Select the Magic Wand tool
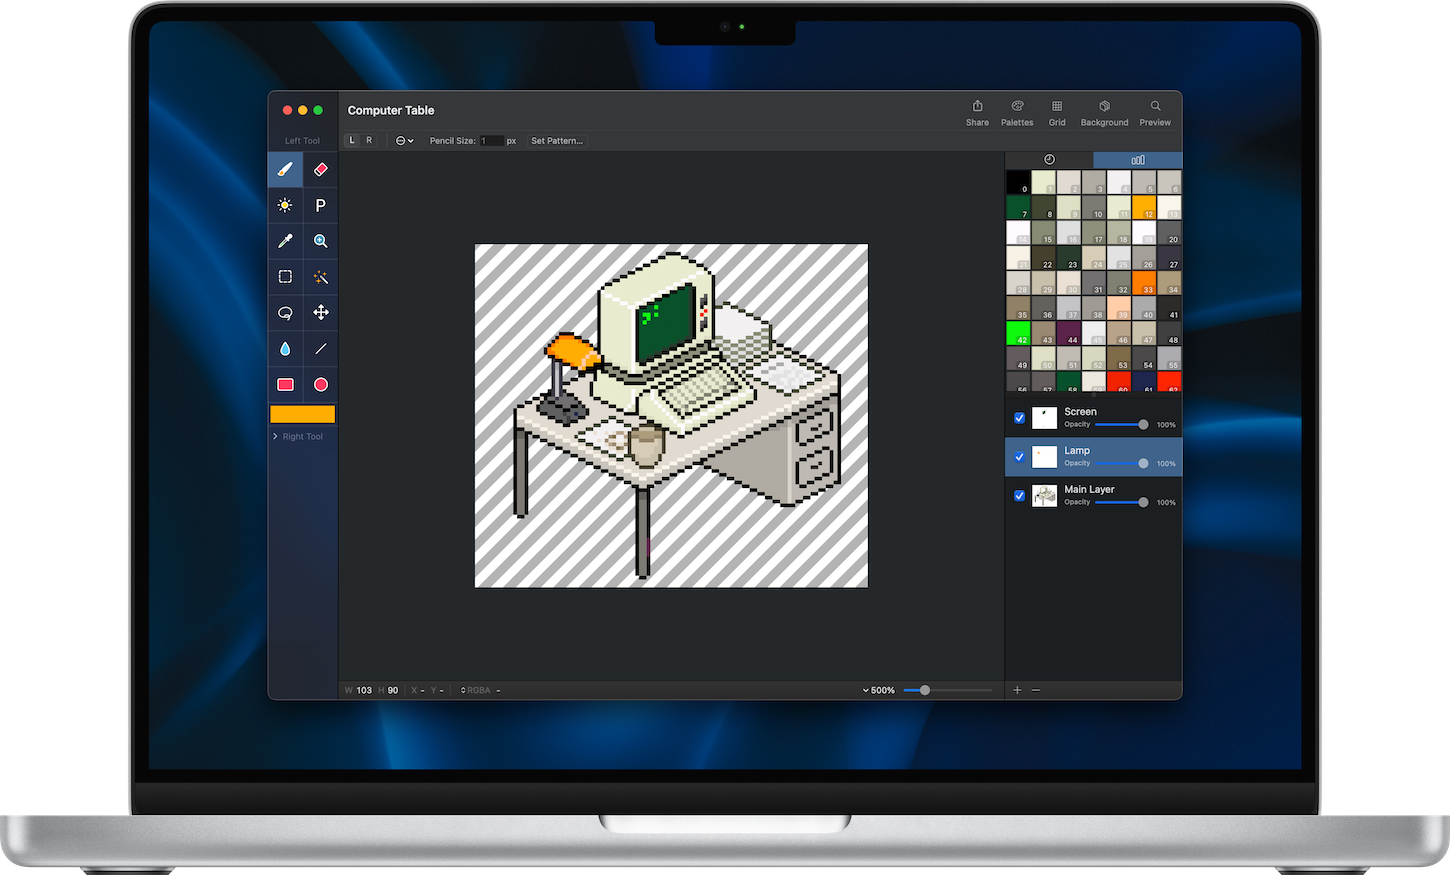 (321, 277)
